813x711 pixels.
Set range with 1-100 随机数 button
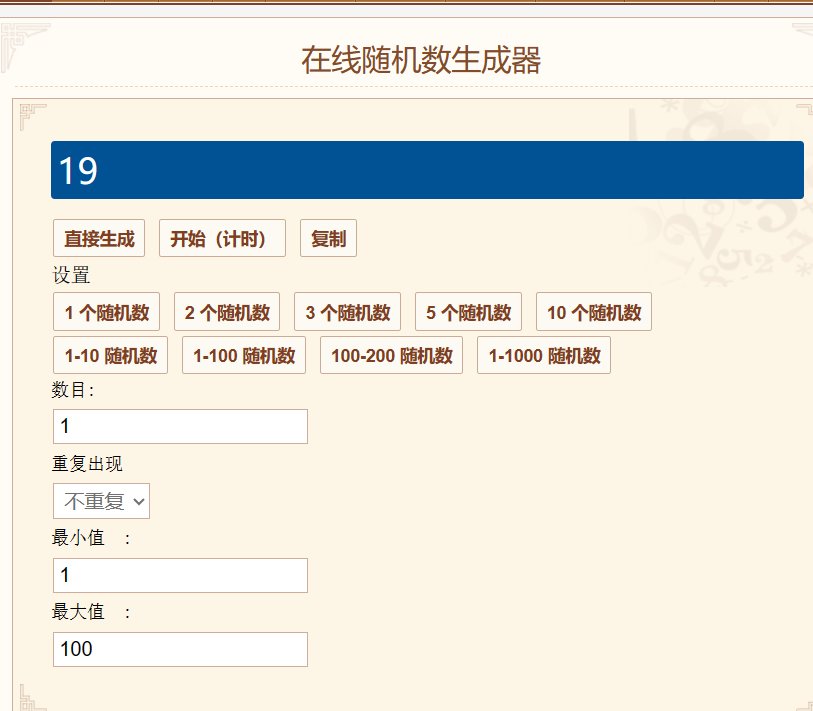[x=244, y=355]
